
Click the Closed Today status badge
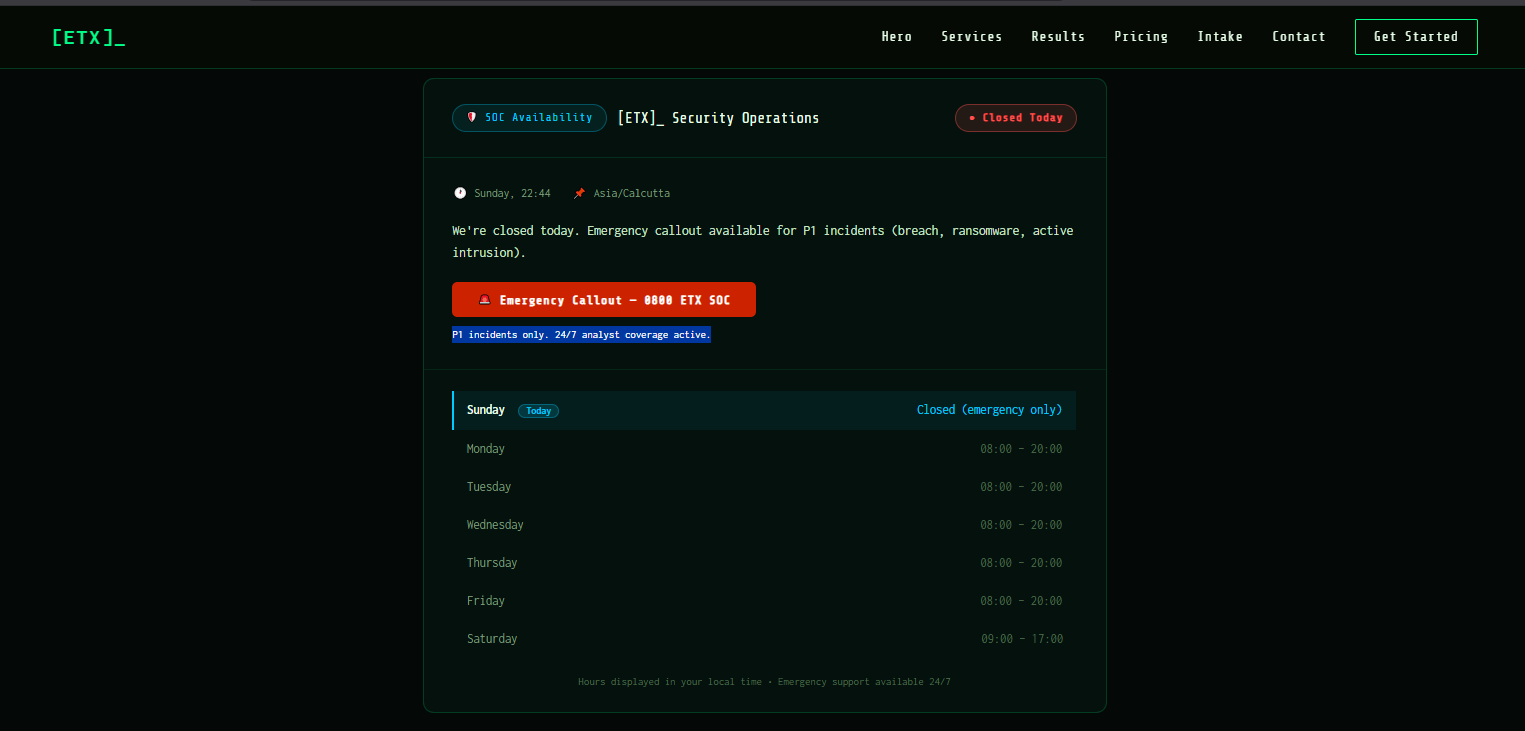tap(1016, 118)
